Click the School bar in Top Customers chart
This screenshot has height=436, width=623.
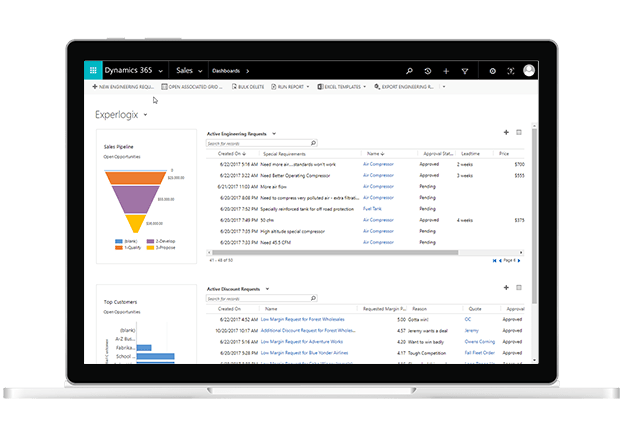click(155, 356)
